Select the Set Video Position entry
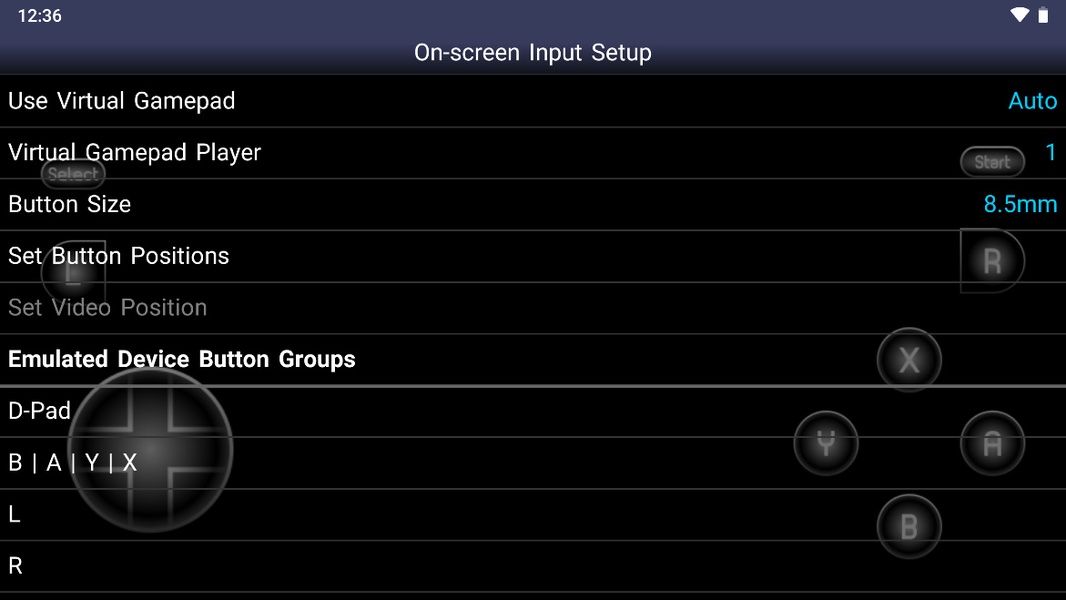1066x600 pixels. (533, 307)
